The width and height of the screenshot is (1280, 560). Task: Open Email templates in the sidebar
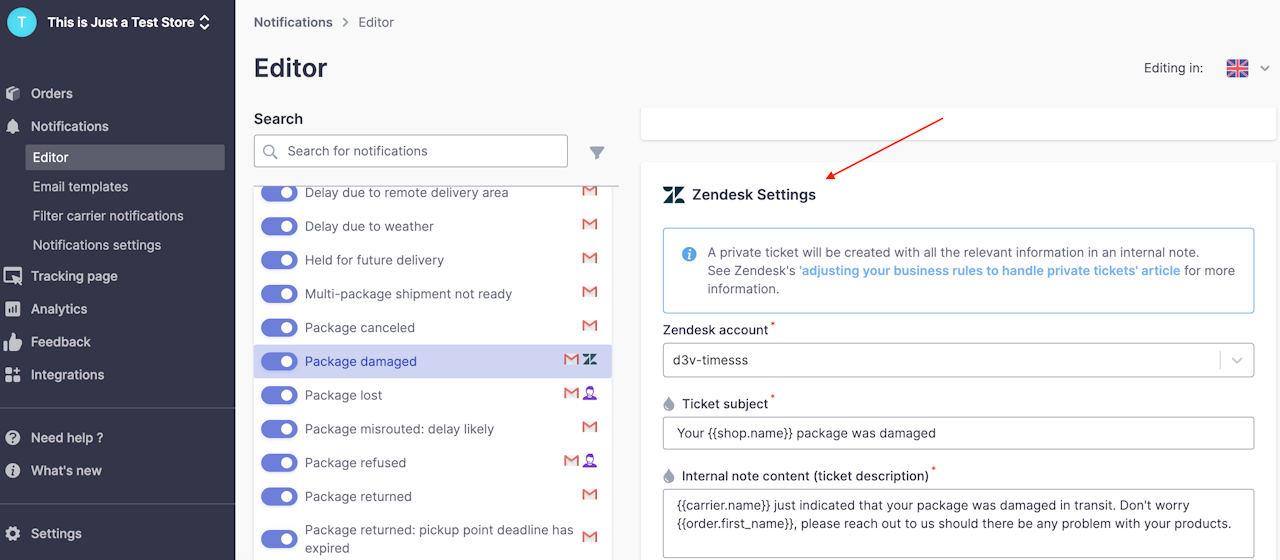coord(80,187)
